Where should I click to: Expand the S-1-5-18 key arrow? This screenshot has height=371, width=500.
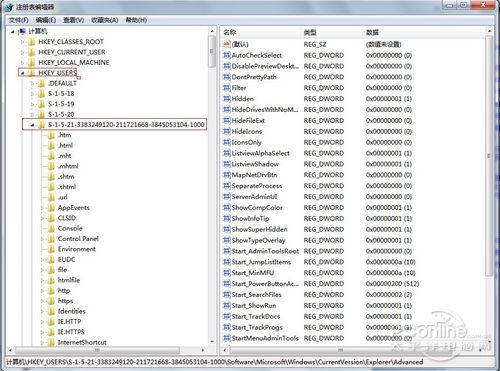[32, 94]
